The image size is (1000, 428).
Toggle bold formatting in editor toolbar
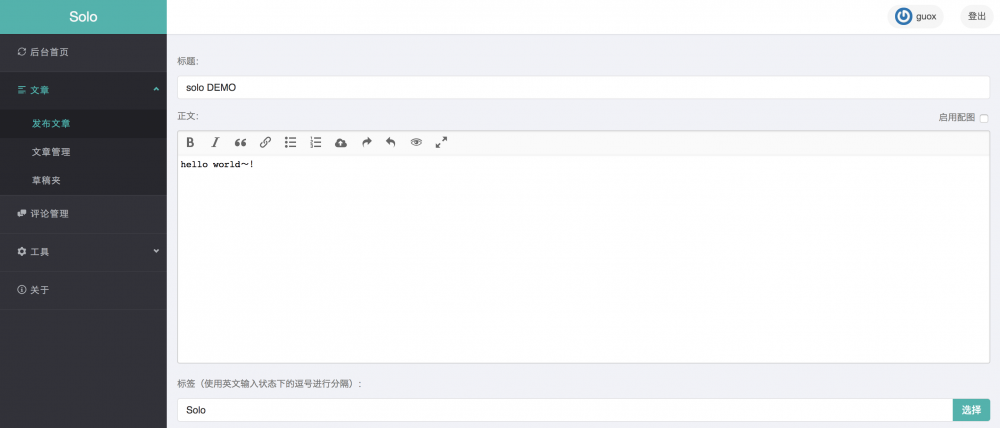[x=190, y=142]
